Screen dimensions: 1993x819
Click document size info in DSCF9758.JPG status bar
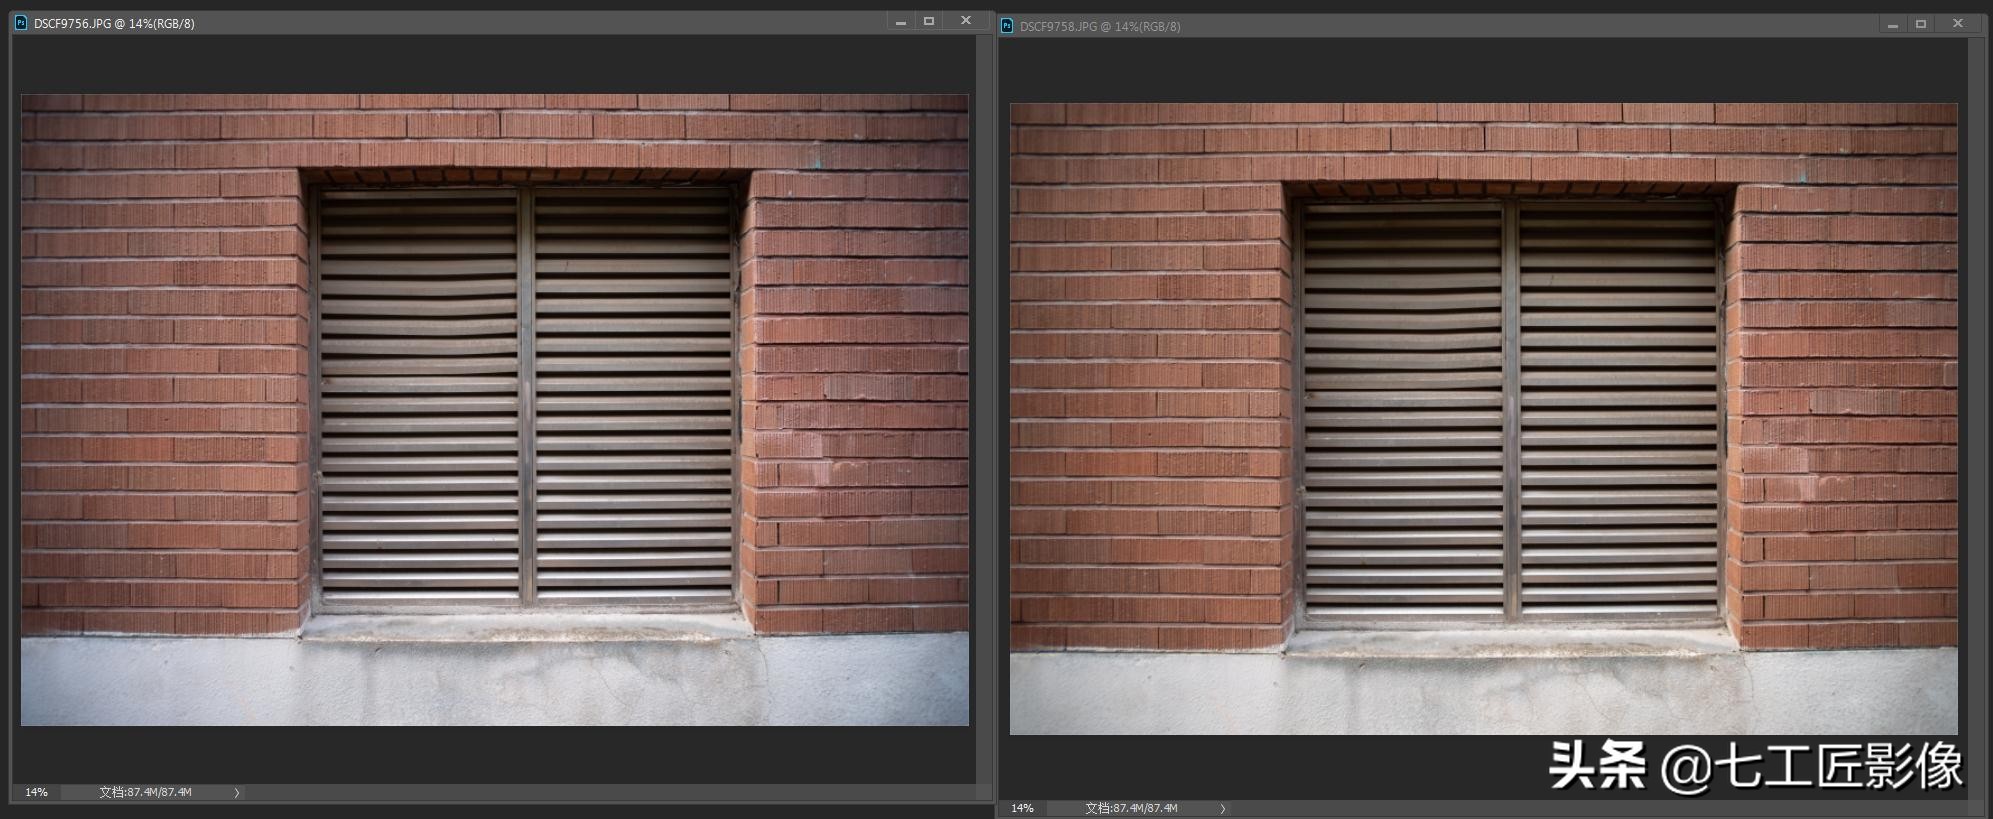(x=1132, y=808)
